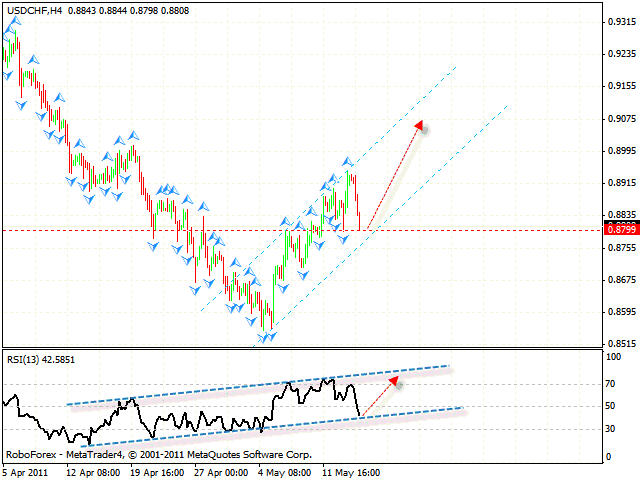Click the RSI 30 level label

pyautogui.click(x=608, y=429)
